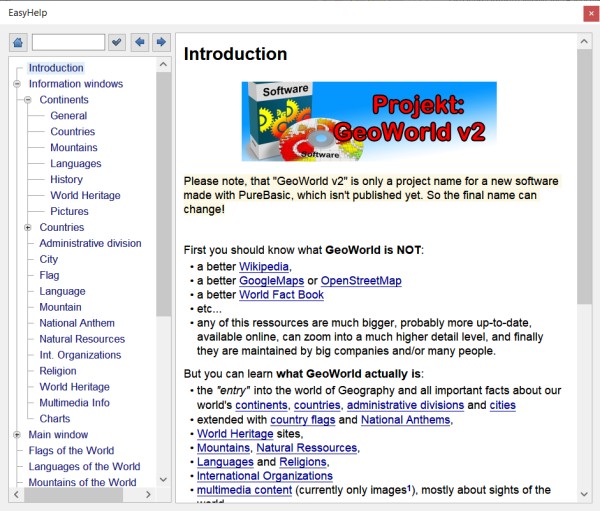This screenshot has height=511, width=600.
Task: Collapse the Information windows node
Action: 17,84
